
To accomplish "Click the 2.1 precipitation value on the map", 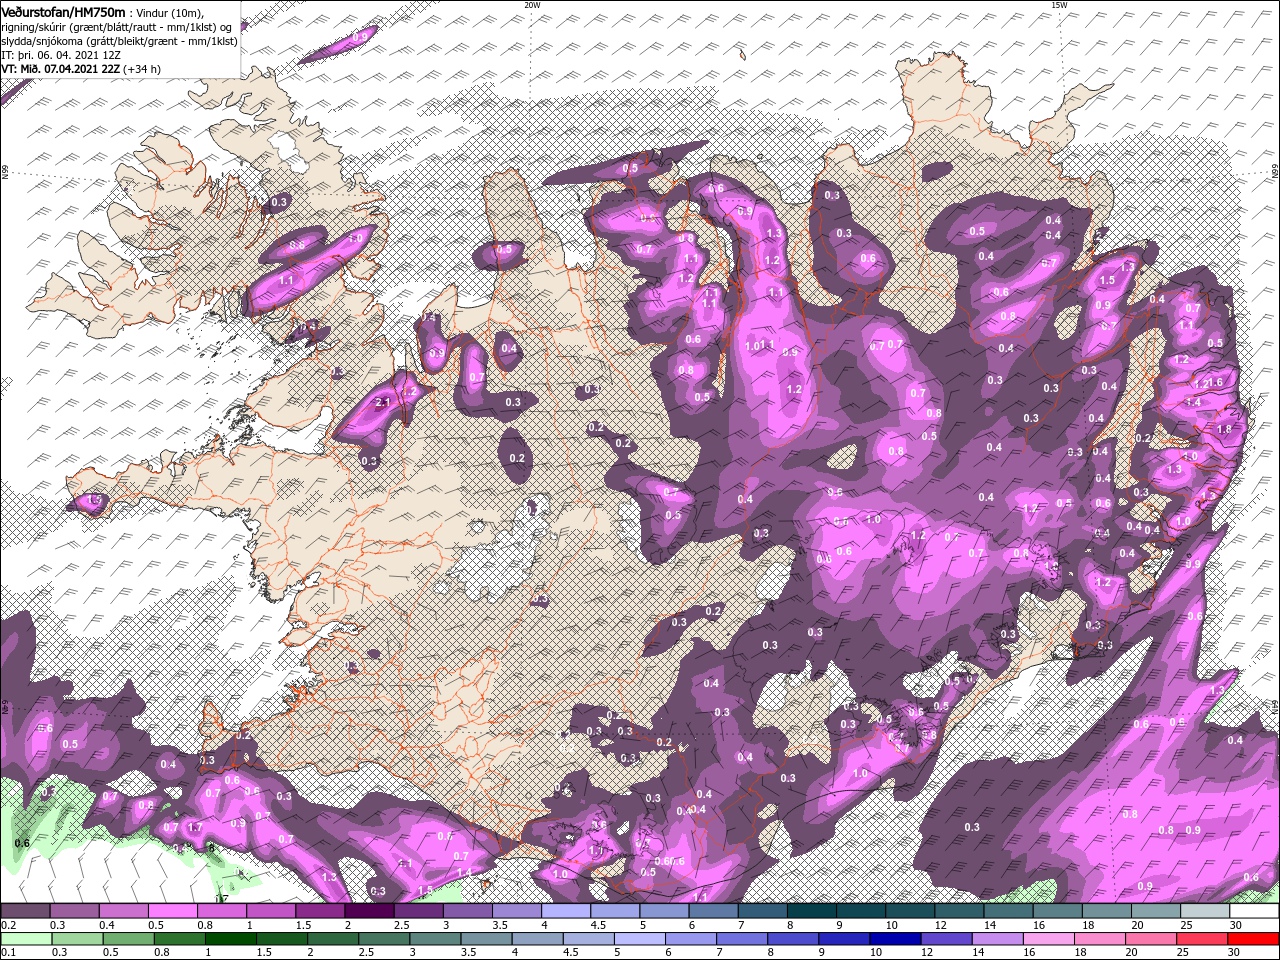I will (382, 402).
